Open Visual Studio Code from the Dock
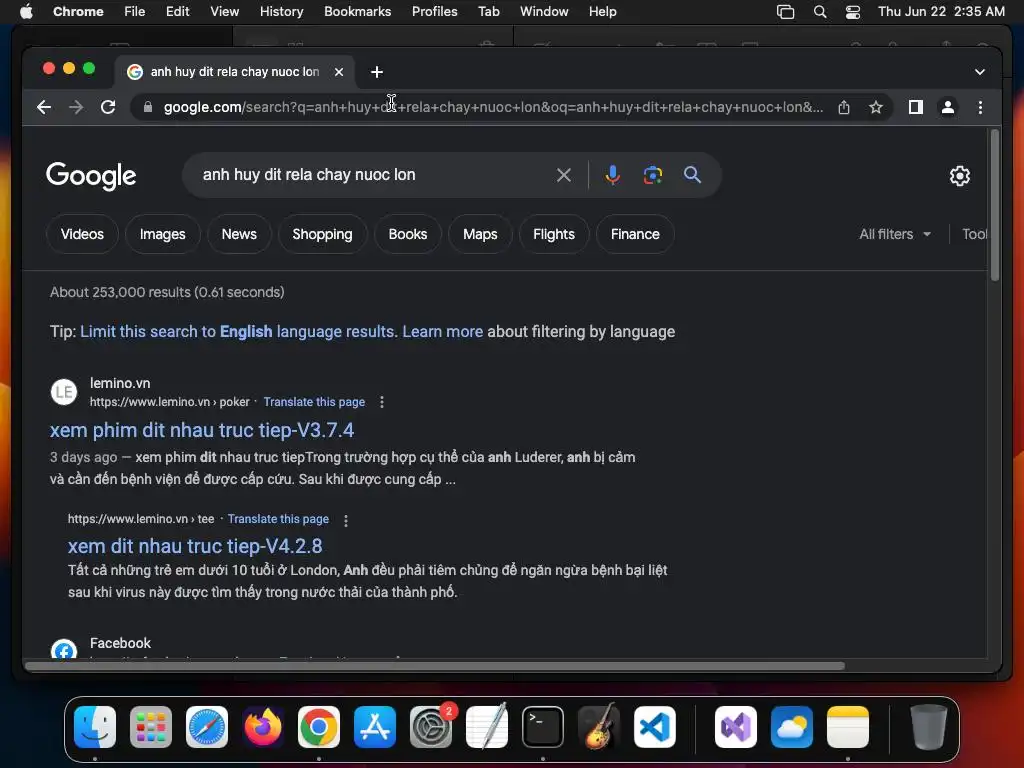The height and width of the screenshot is (768, 1024). pos(654,727)
